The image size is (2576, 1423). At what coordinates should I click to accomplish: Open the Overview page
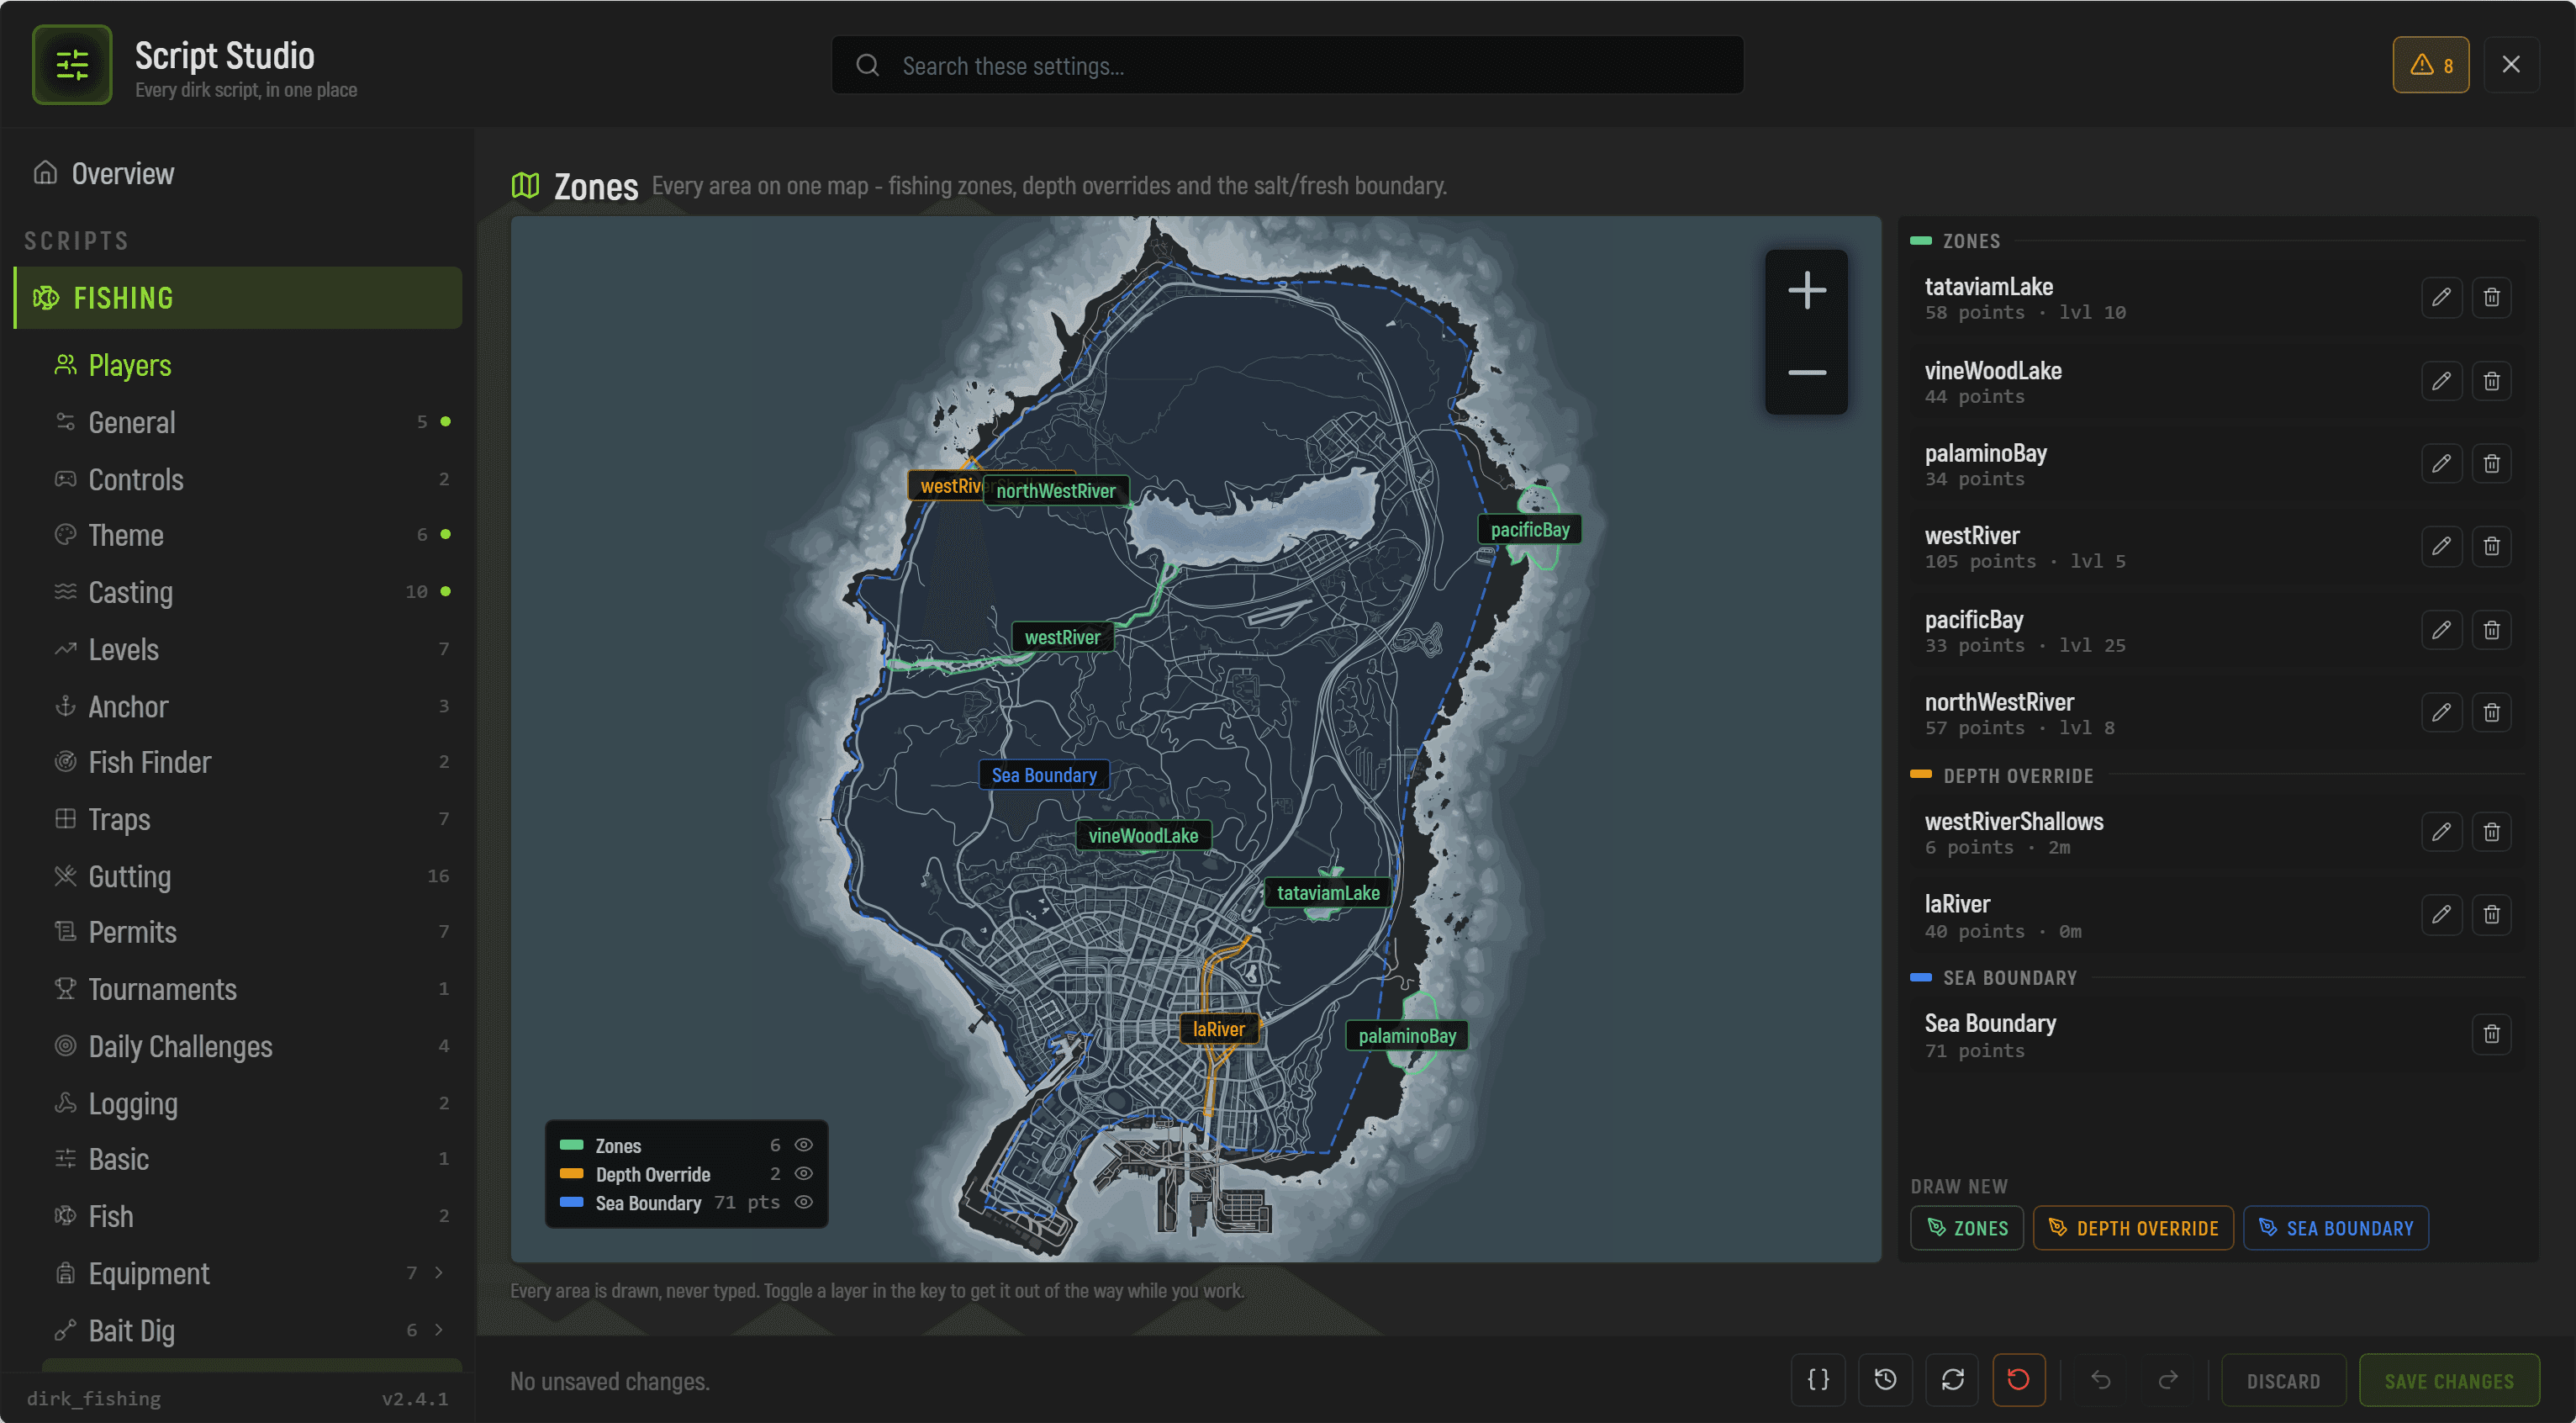[238, 174]
